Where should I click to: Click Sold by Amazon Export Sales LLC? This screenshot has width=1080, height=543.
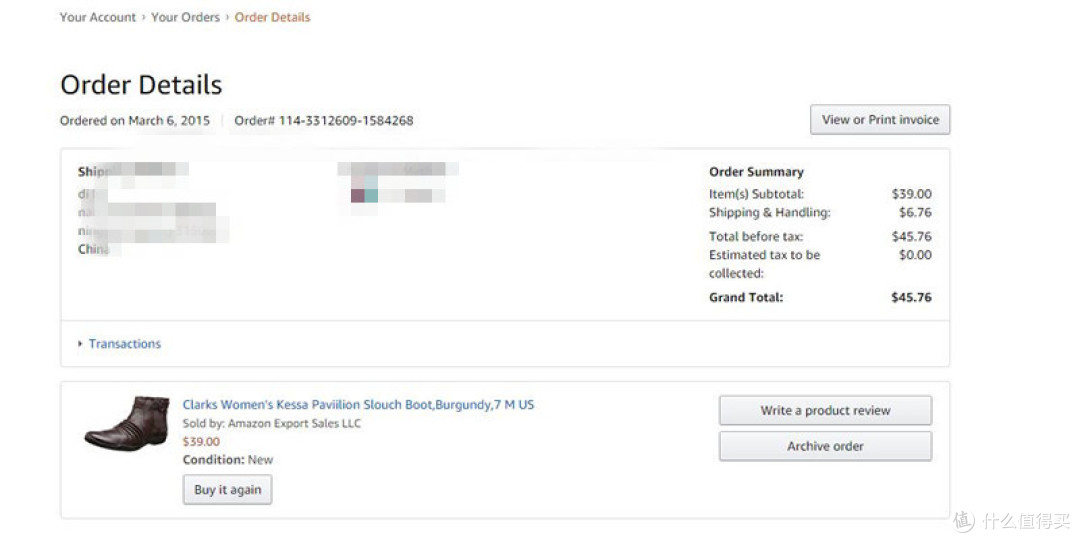[271, 423]
